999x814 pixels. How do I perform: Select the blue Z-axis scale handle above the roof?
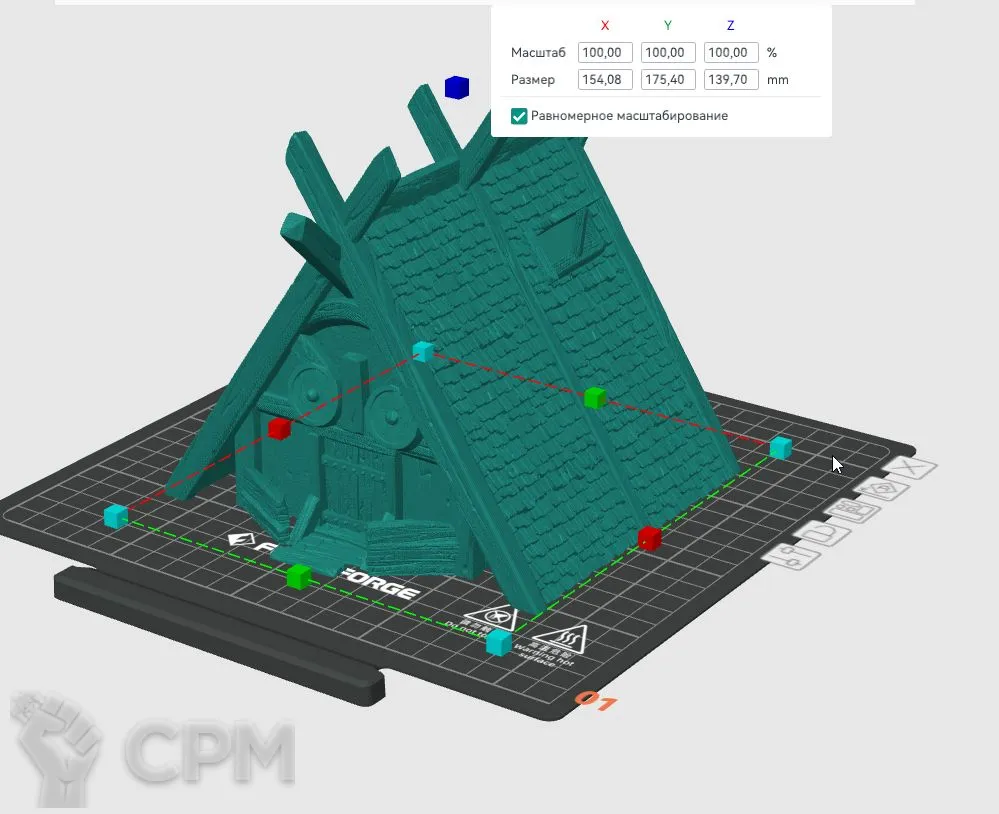click(457, 88)
